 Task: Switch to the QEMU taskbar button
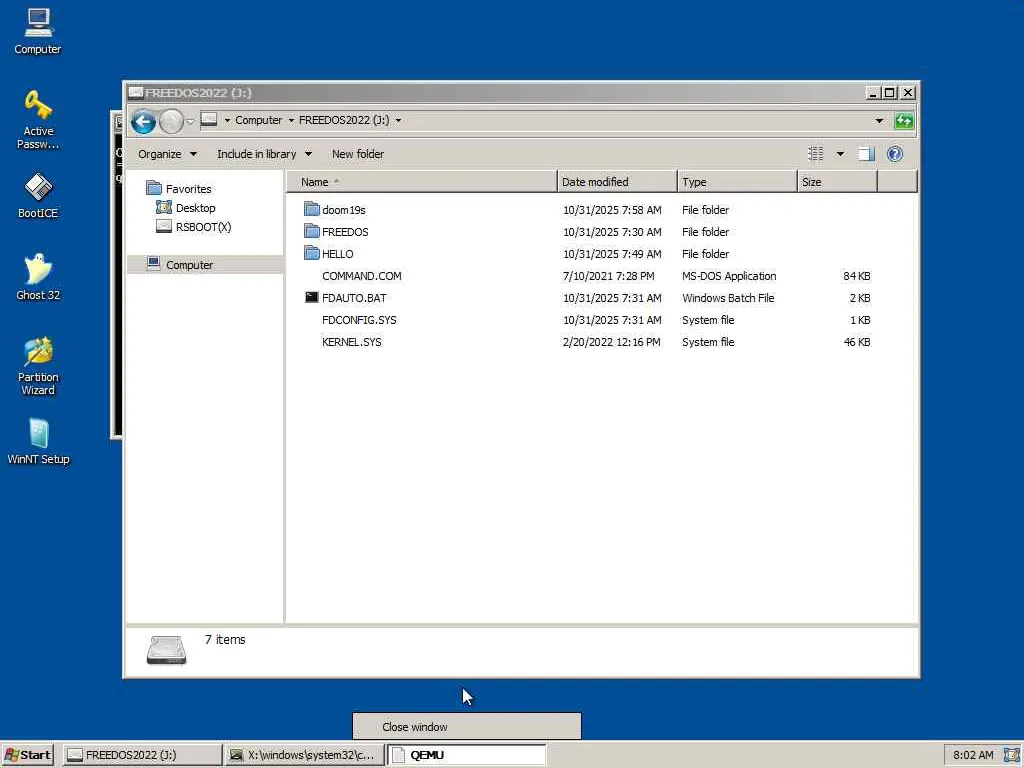click(x=466, y=755)
